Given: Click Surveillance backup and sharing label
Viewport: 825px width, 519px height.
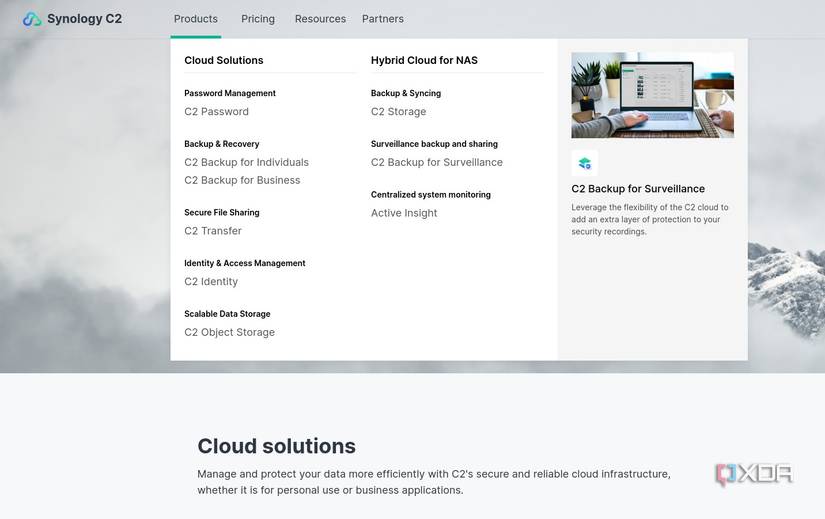Looking at the screenshot, I should point(434,144).
